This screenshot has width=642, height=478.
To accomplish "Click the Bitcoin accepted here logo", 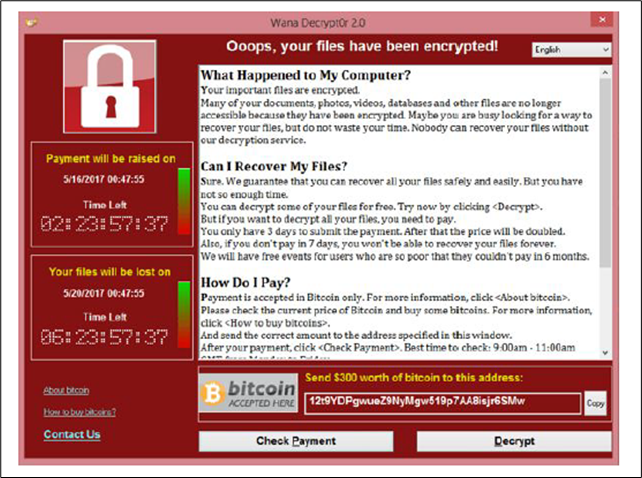I will tap(249, 392).
